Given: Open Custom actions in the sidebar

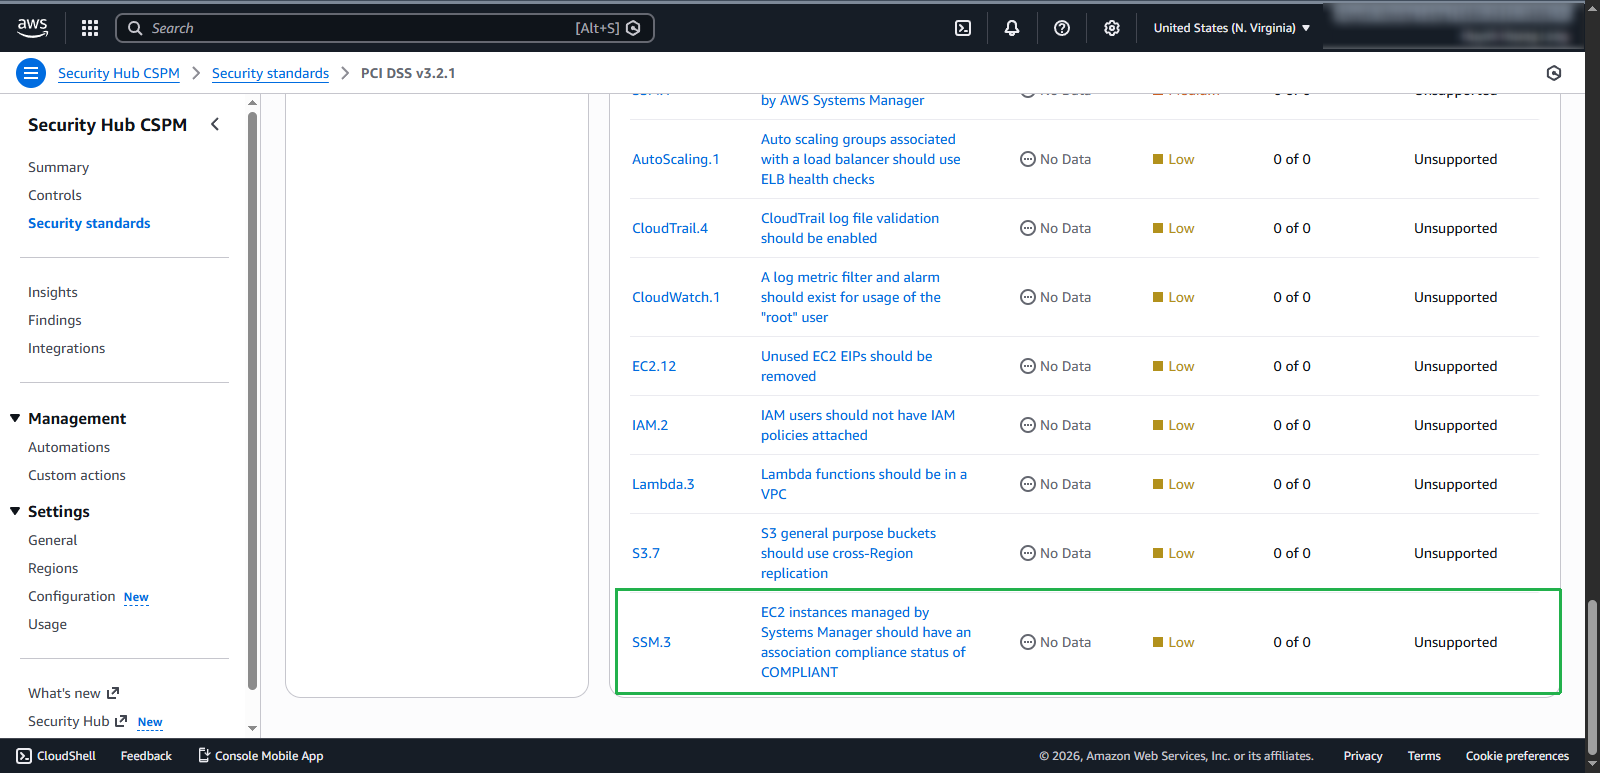Looking at the screenshot, I should pyautogui.click(x=77, y=475).
